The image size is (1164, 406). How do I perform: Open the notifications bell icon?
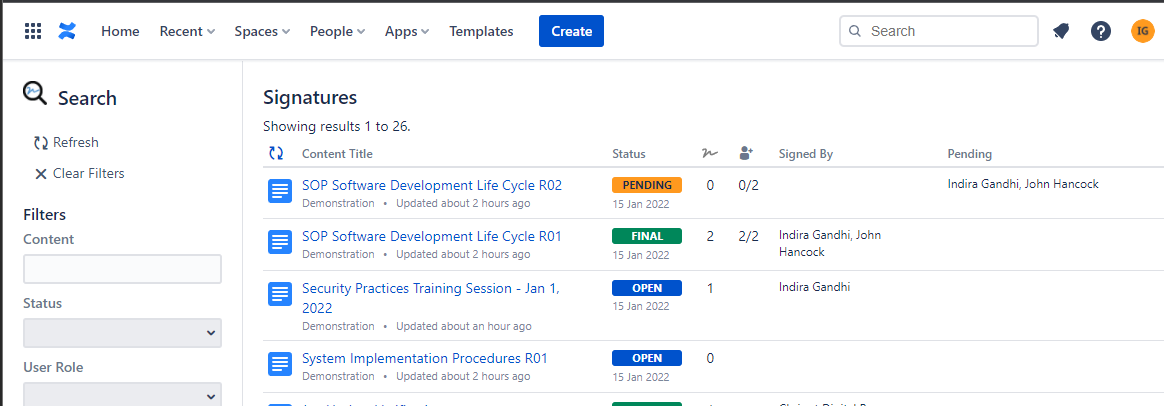pos(1061,31)
